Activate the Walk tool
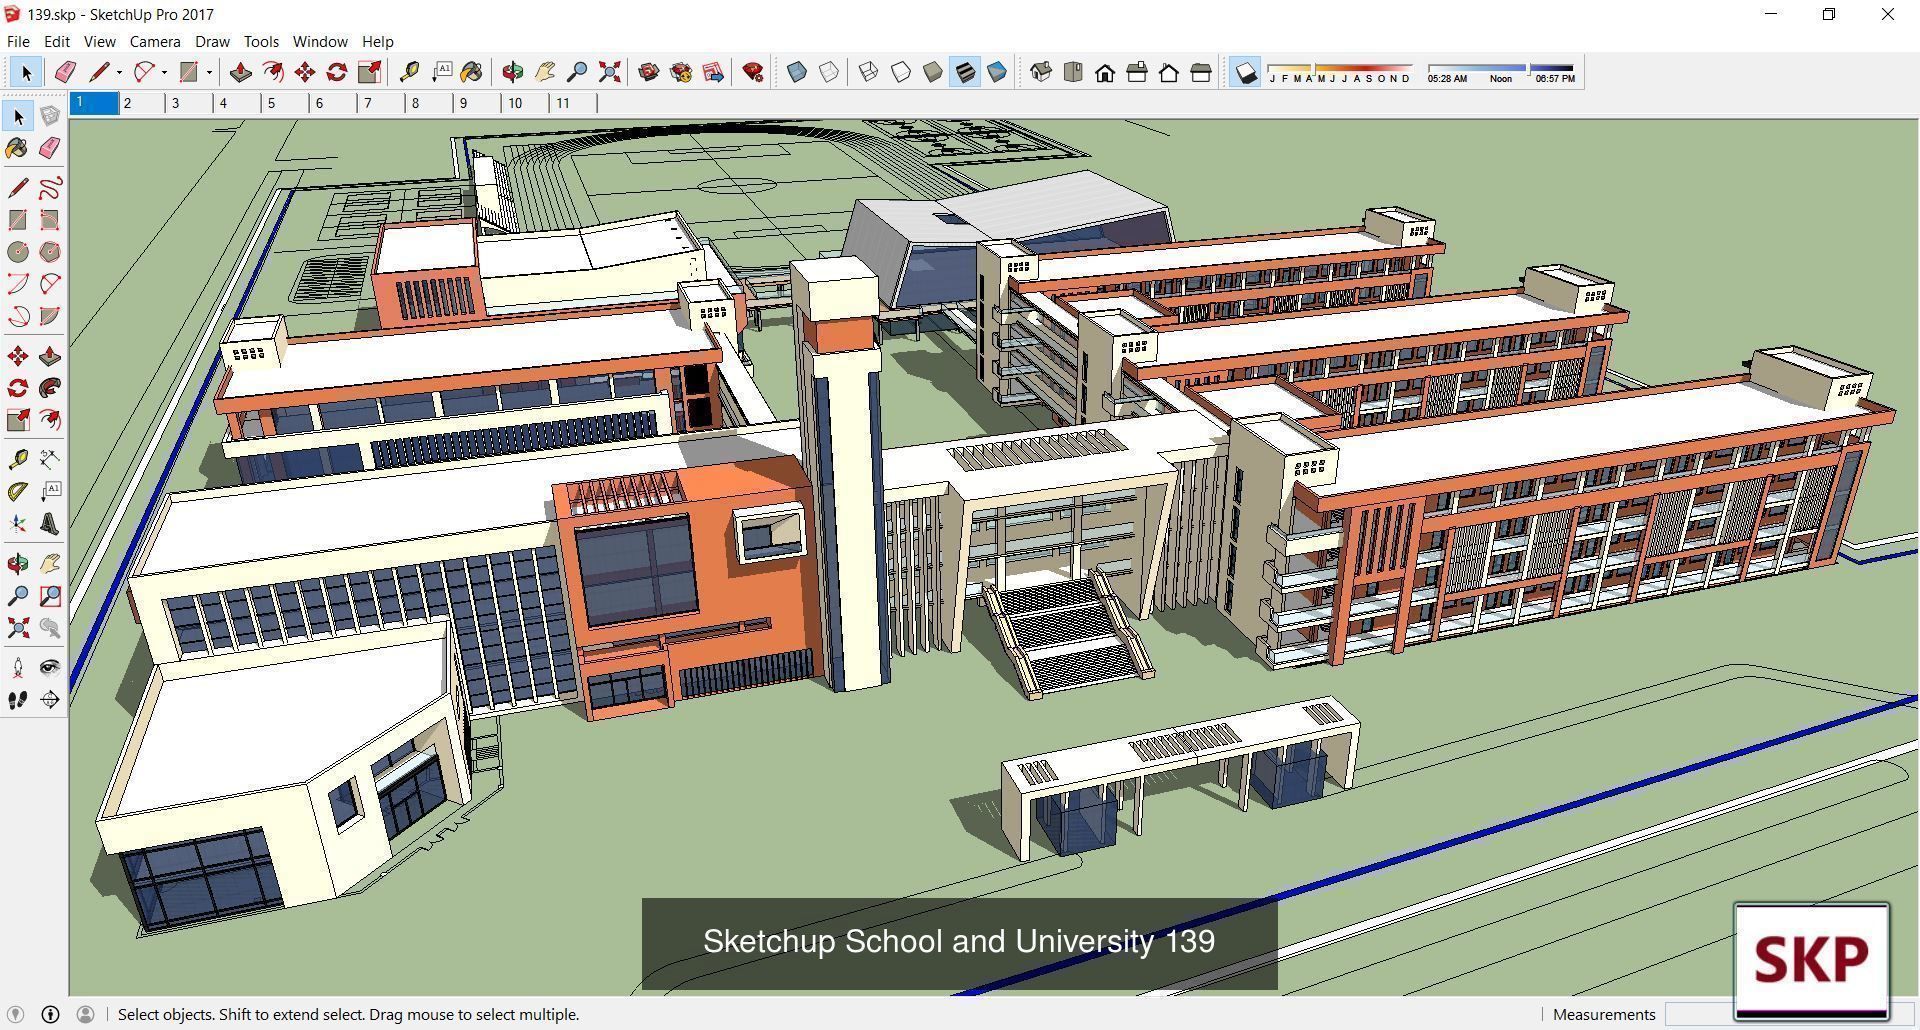Screen dimensions: 1920x1030 click(17, 699)
